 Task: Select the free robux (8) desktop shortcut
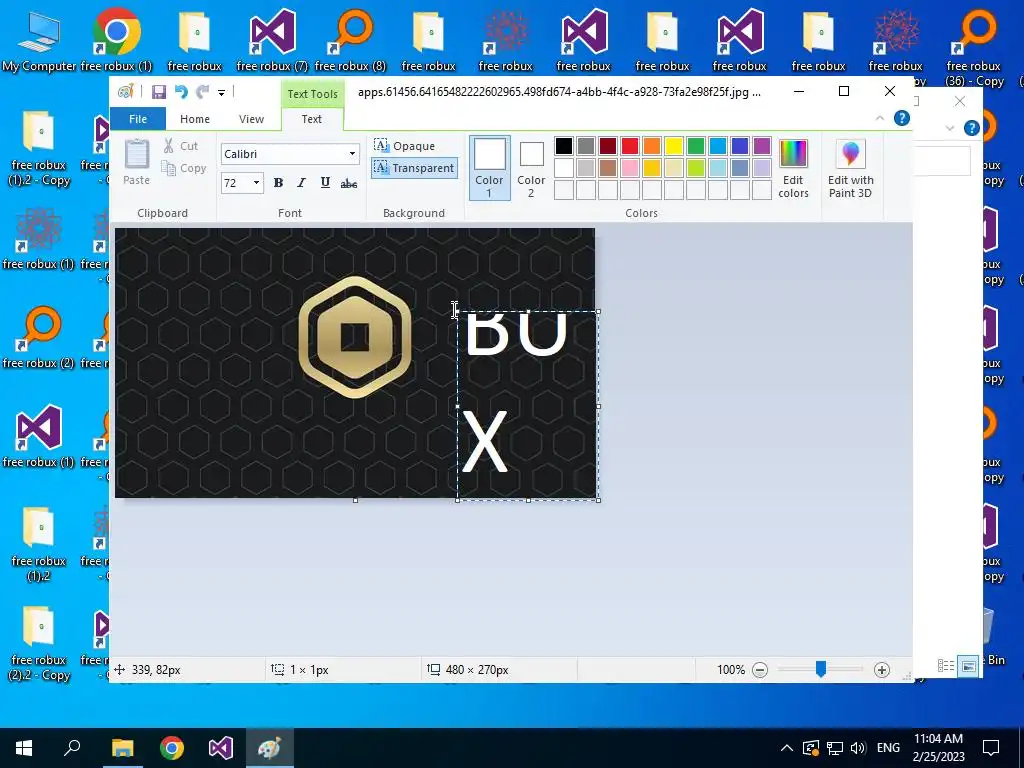coord(350,41)
